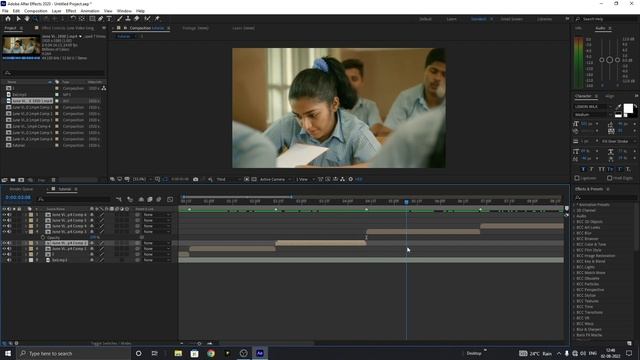Open Chrome from the Windows taskbar
The height and width of the screenshot is (360, 640).
tap(211, 353)
